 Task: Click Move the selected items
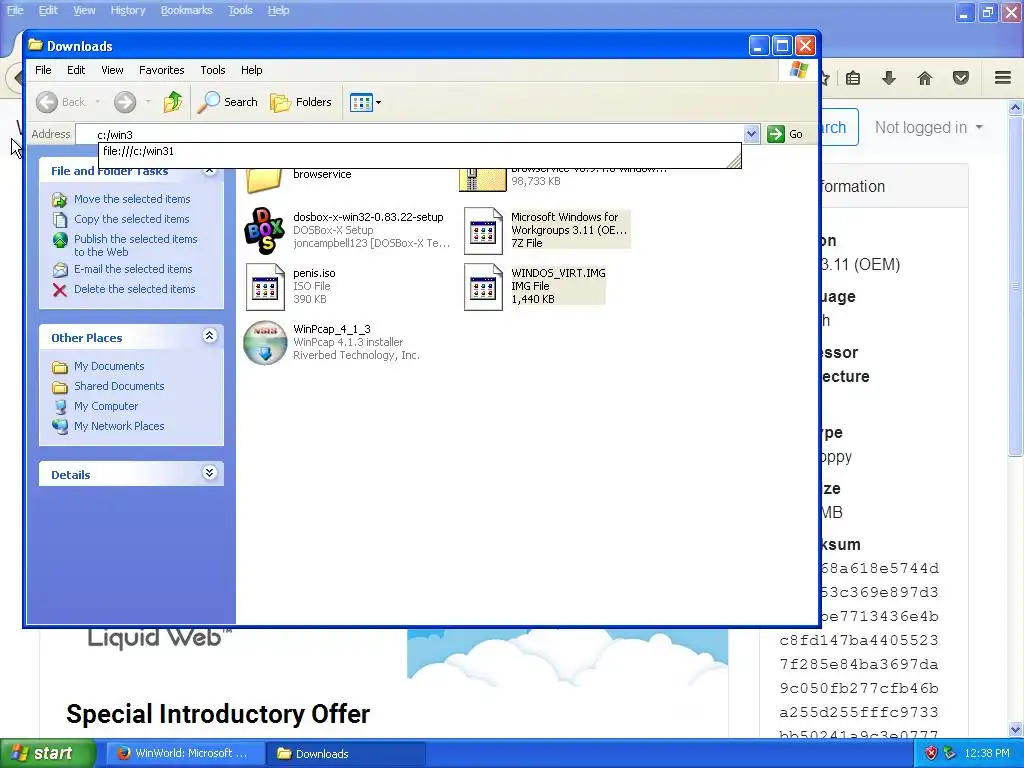[x=132, y=199]
